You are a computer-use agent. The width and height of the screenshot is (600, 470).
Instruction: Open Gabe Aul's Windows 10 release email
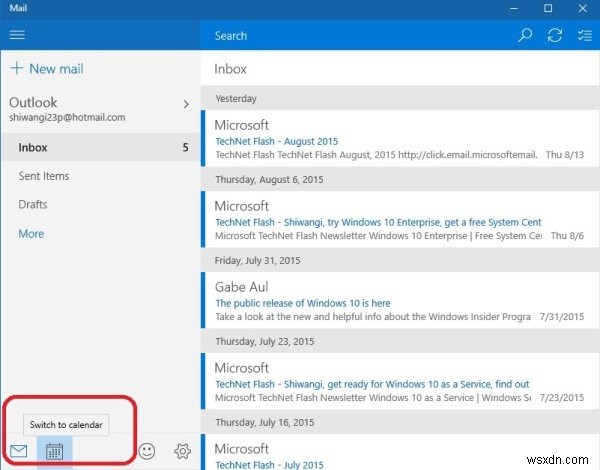(x=400, y=300)
